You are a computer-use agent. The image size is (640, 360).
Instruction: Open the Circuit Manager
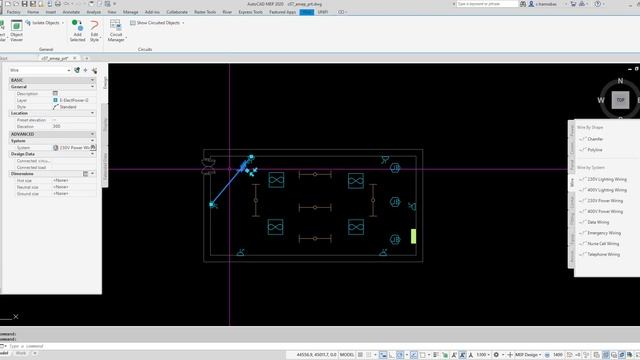point(116,31)
